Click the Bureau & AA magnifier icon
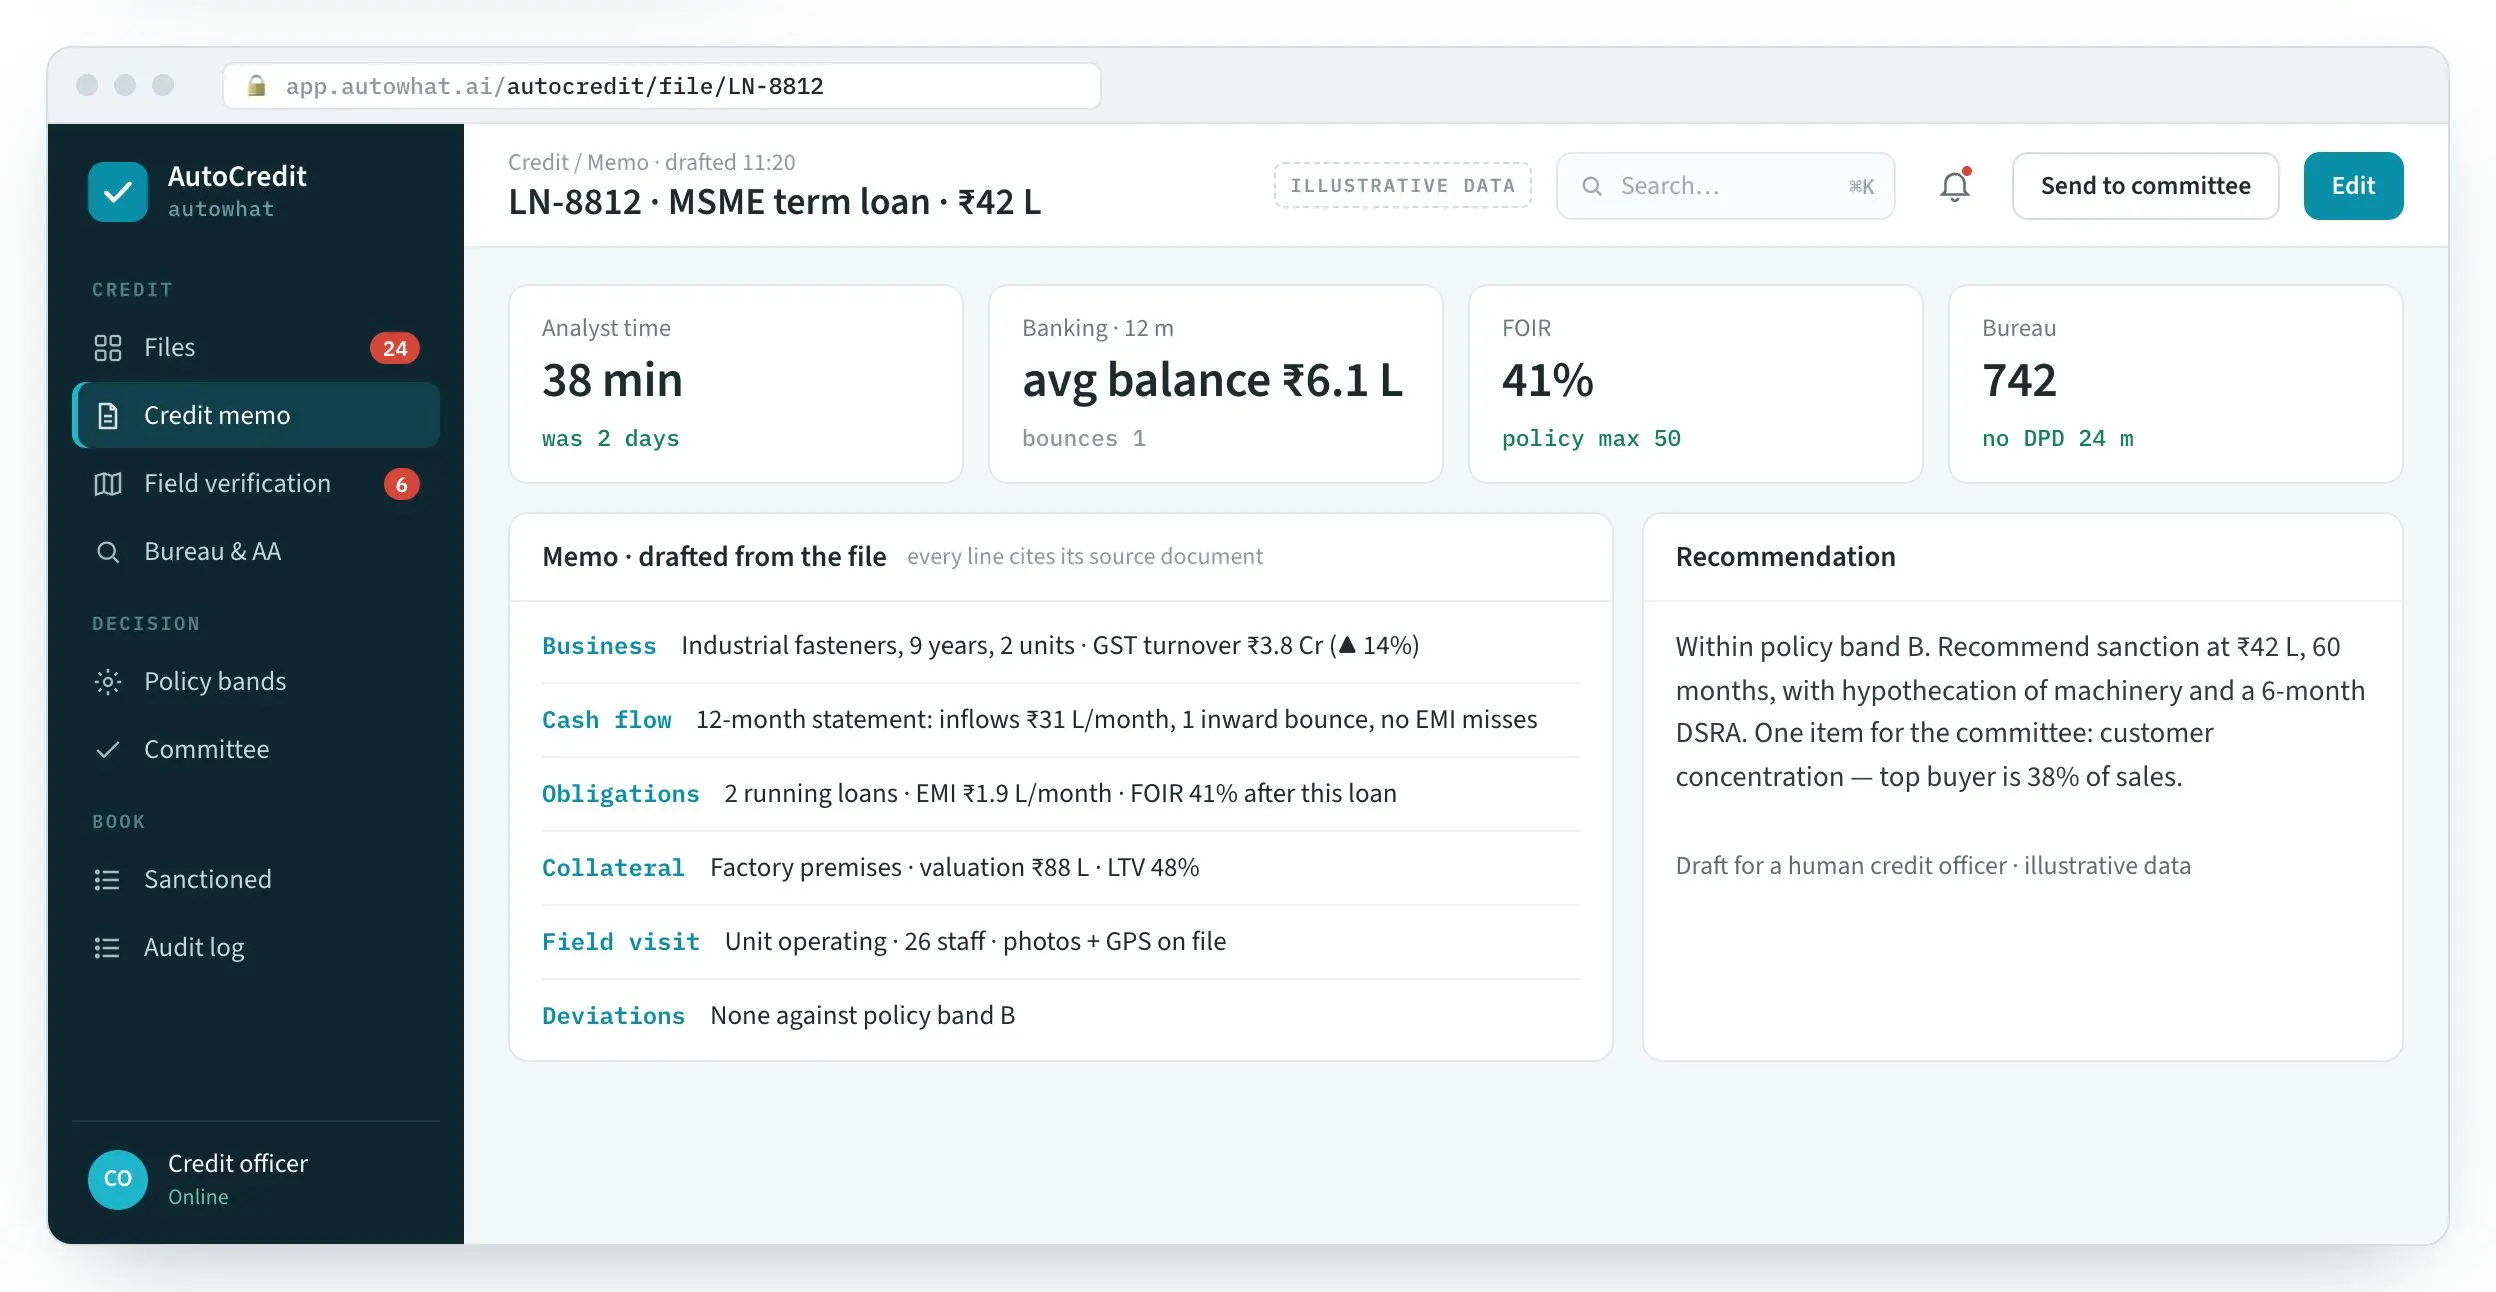Screen dimensions: 2496x1292 tap(107, 552)
